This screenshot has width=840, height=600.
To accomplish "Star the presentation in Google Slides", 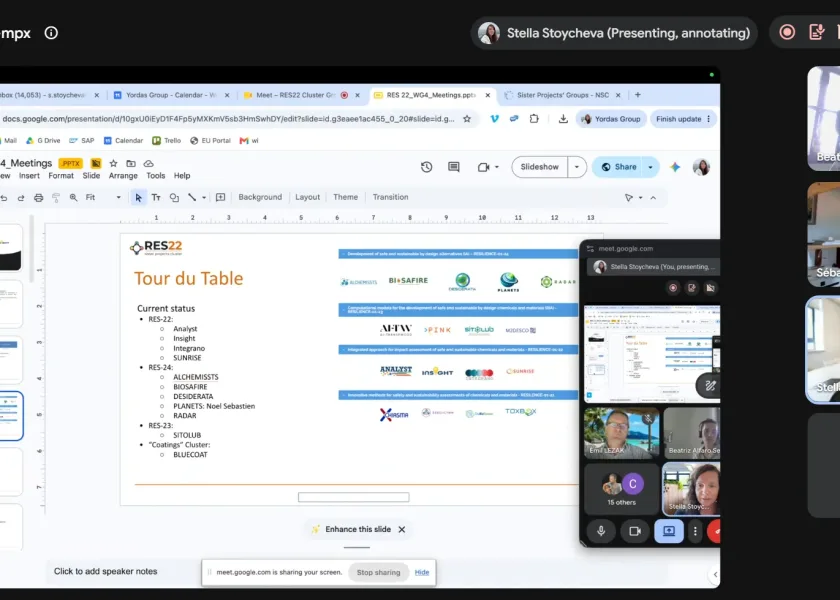I will pyautogui.click(x=114, y=163).
